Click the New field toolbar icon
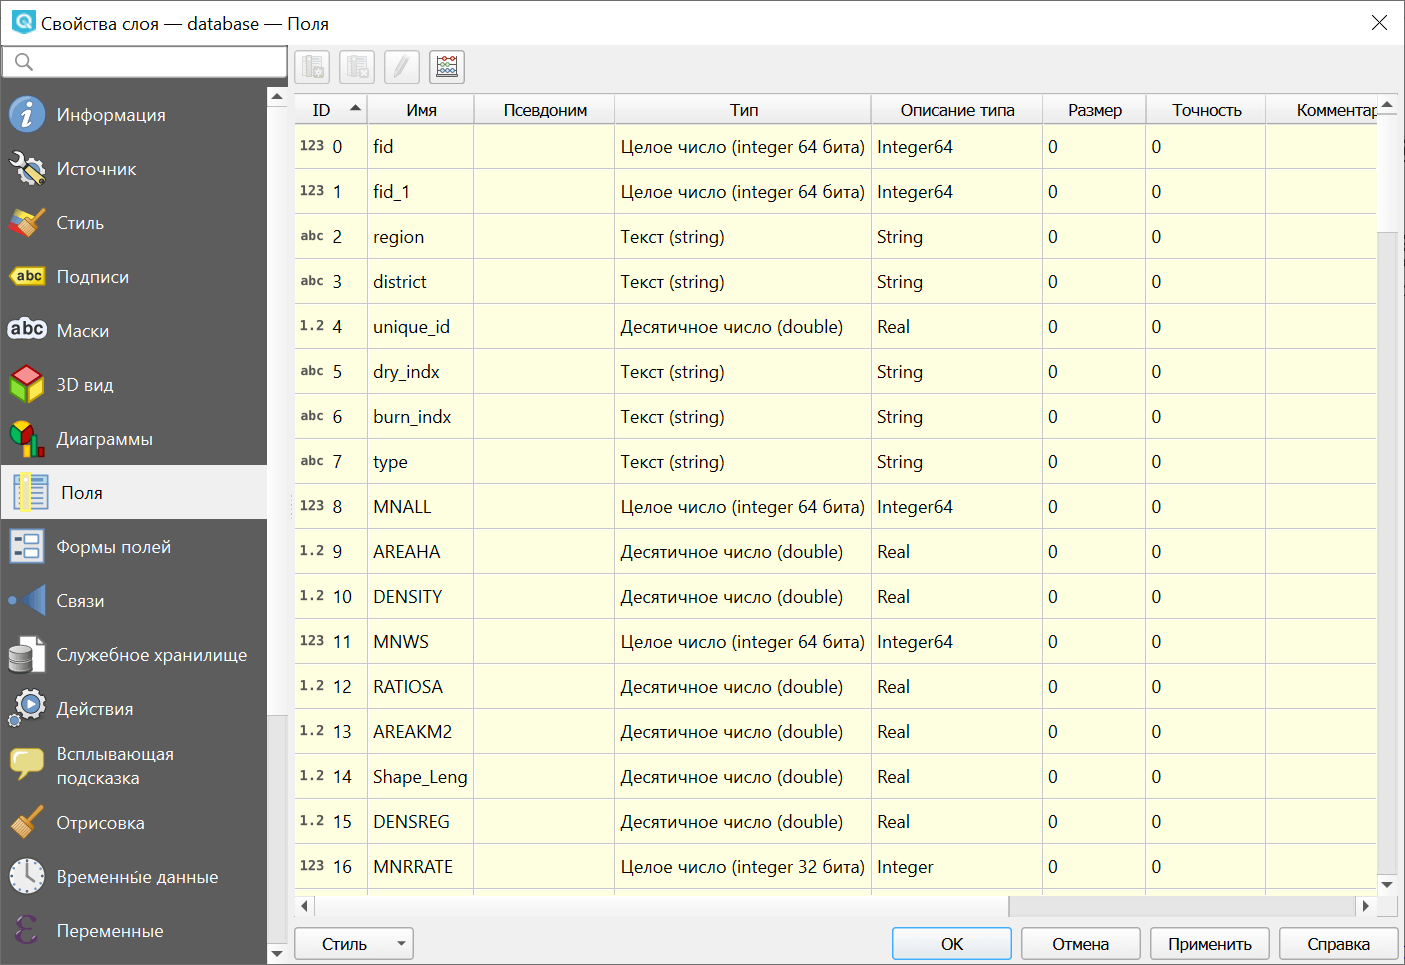The width and height of the screenshot is (1405, 965). coord(313,67)
